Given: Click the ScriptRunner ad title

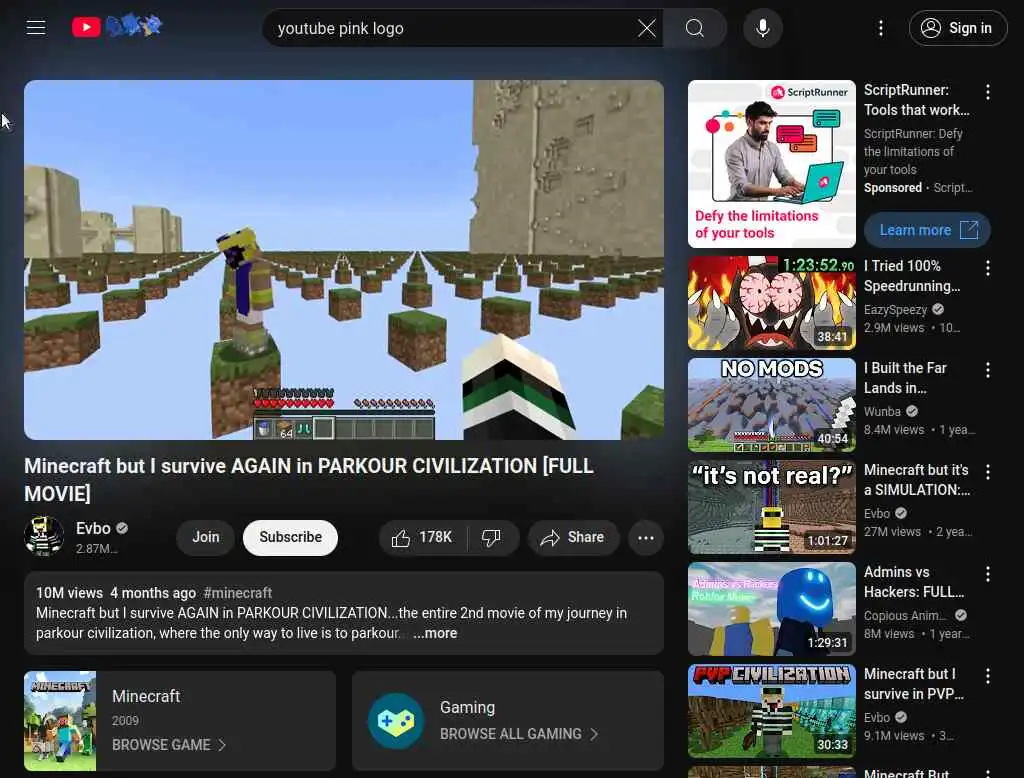Looking at the screenshot, I should (917, 100).
